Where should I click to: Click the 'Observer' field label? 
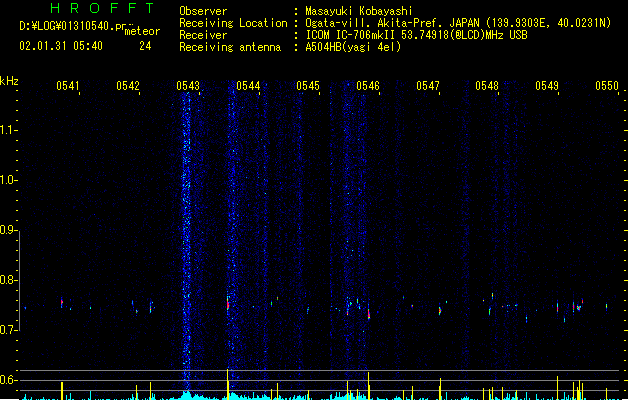coord(203,11)
